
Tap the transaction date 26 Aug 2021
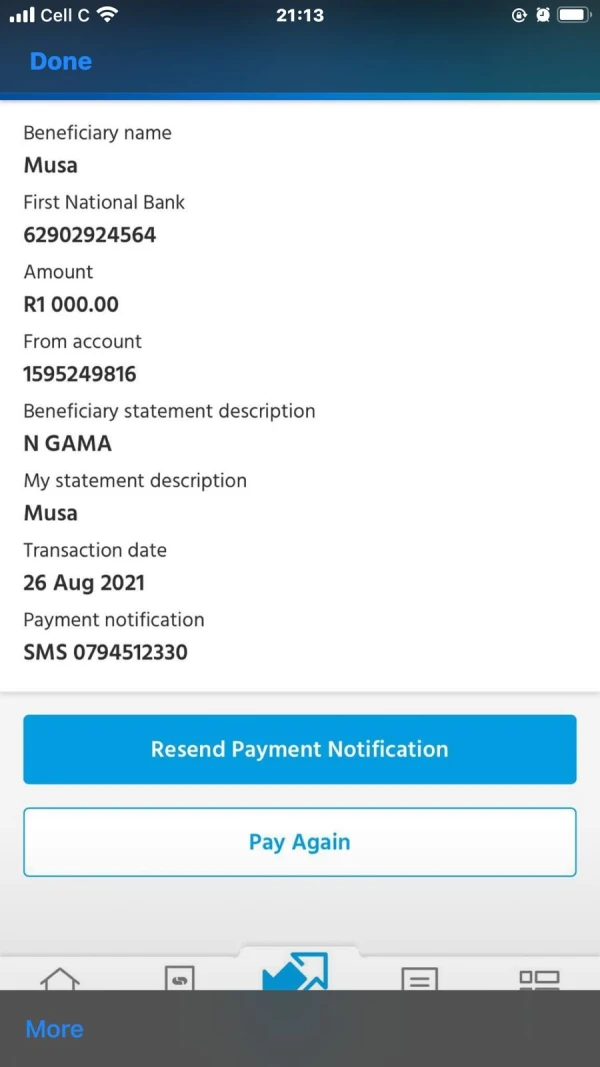(84, 582)
